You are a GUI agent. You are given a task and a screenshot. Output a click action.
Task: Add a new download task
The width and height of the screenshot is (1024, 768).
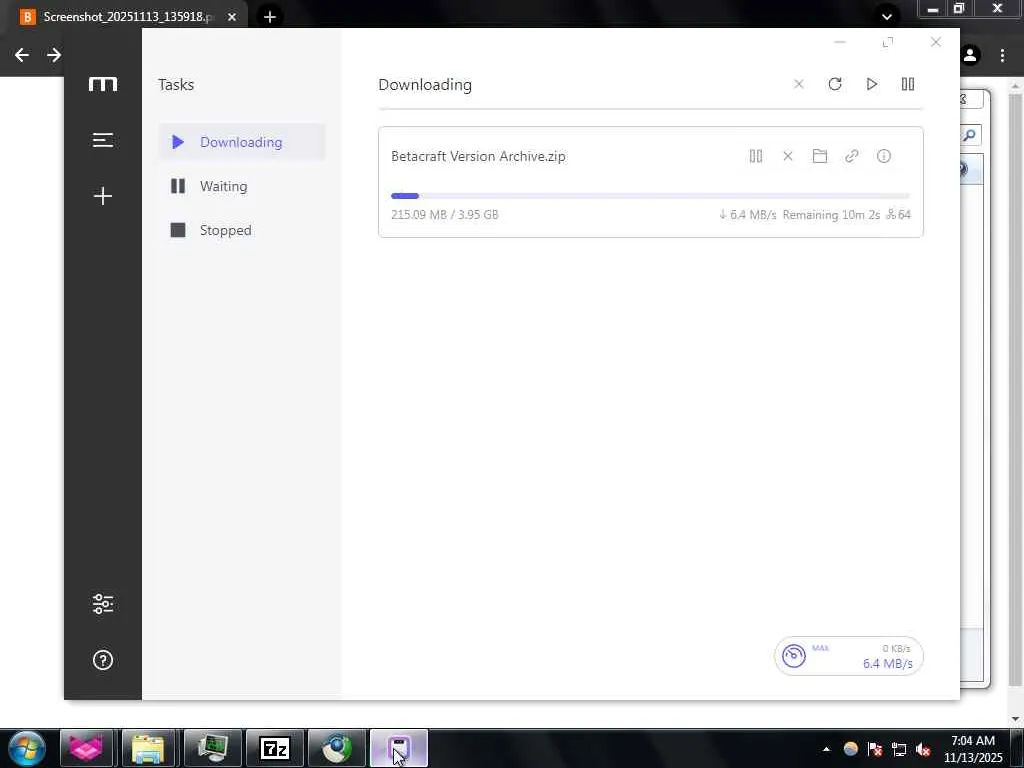pyautogui.click(x=103, y=196)
